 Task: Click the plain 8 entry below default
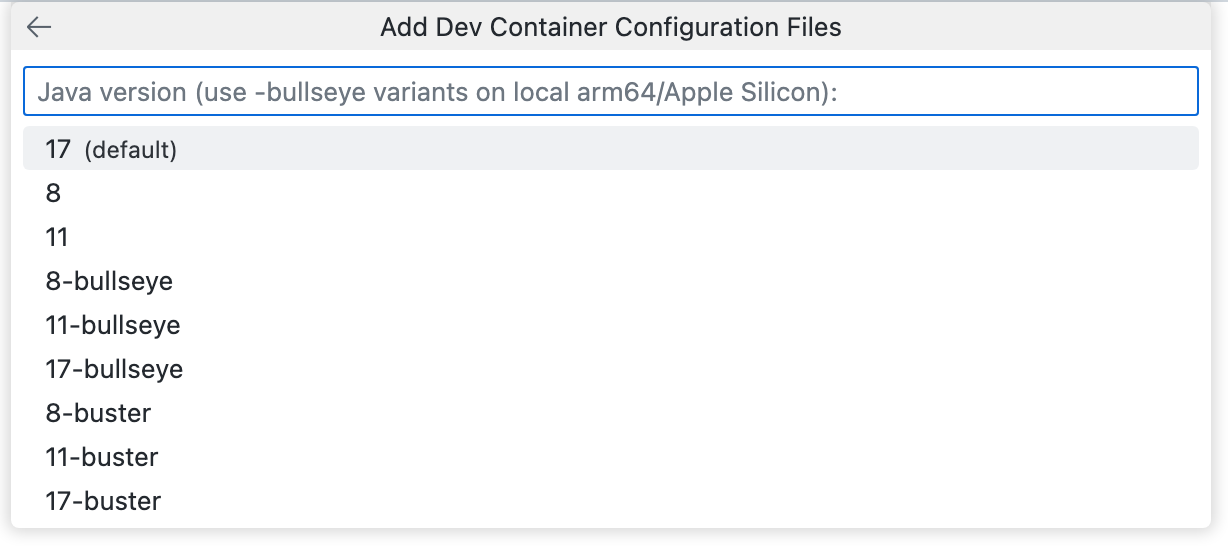(x=54, y=193)
